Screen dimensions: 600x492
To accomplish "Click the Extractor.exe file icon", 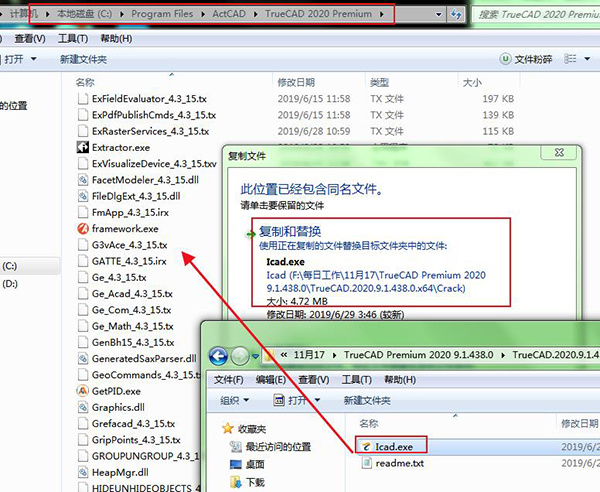I will [83, 147].
